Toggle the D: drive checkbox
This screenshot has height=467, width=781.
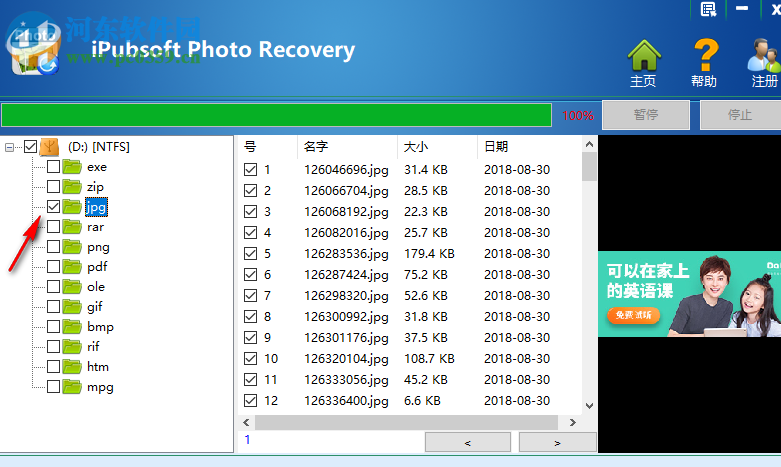coord(30,146)
